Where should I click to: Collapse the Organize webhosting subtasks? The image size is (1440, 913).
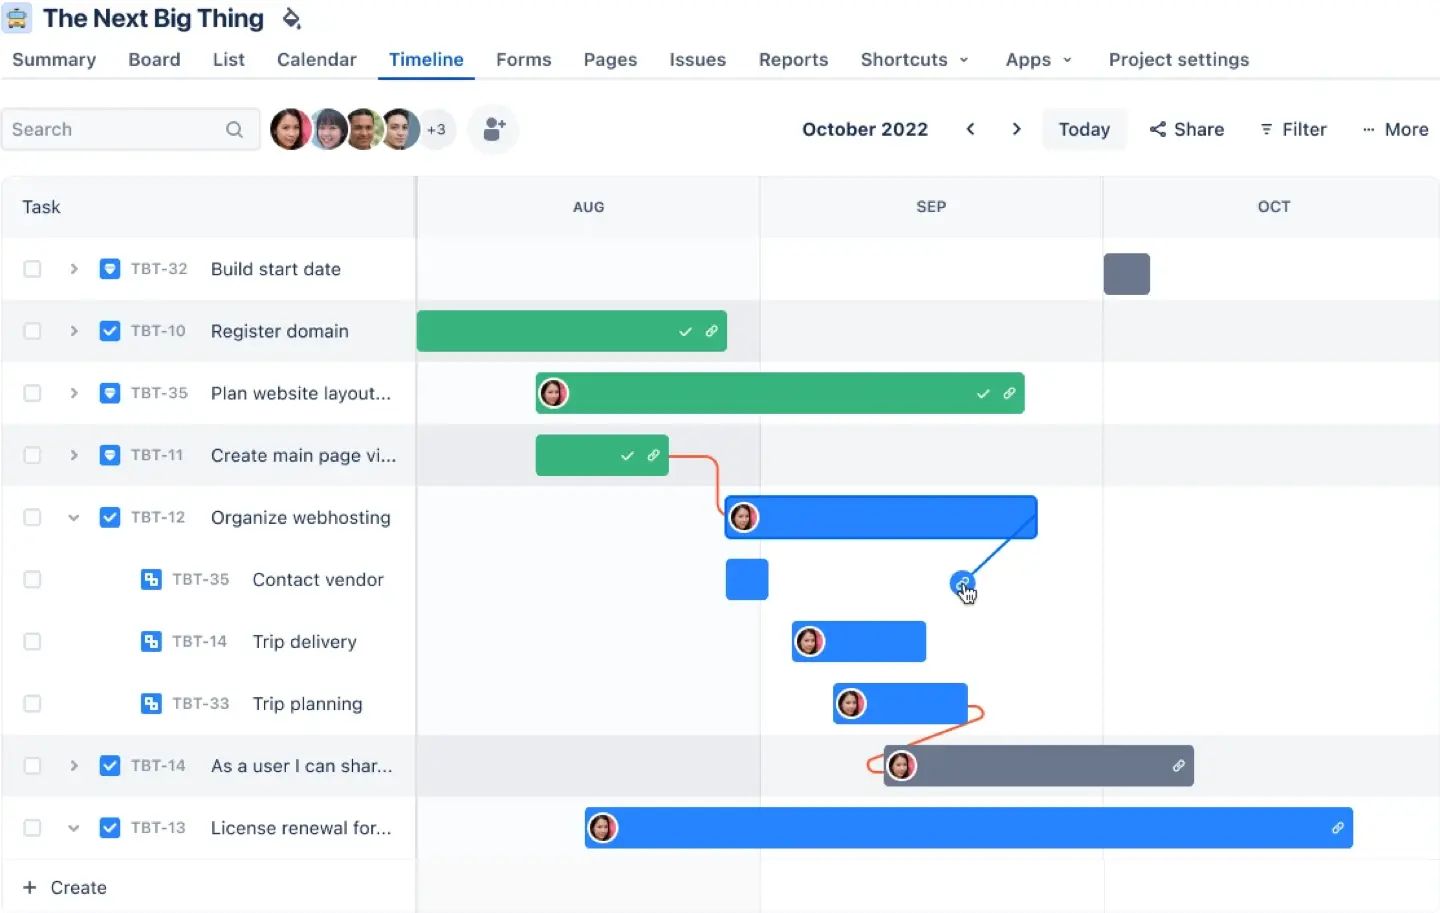pos(73,517)
